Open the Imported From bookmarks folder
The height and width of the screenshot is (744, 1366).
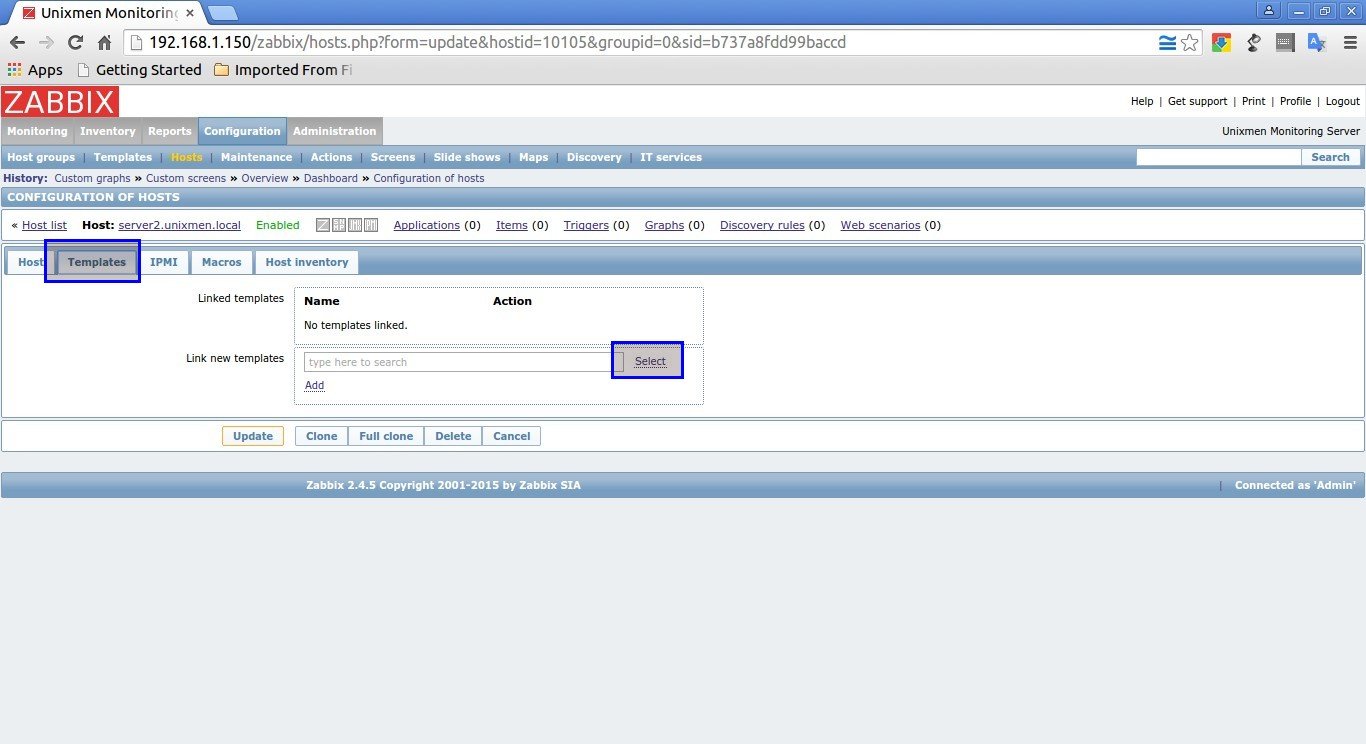[x=283, y=70]
